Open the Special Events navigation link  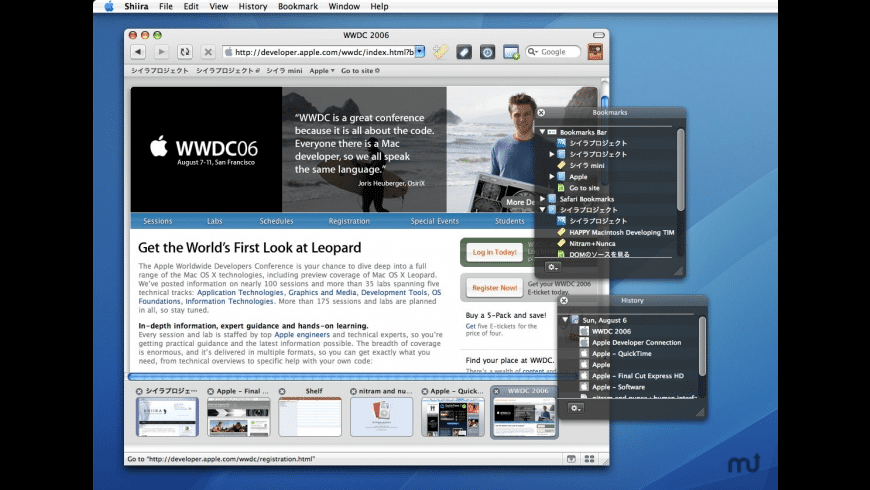pos(434,221)
